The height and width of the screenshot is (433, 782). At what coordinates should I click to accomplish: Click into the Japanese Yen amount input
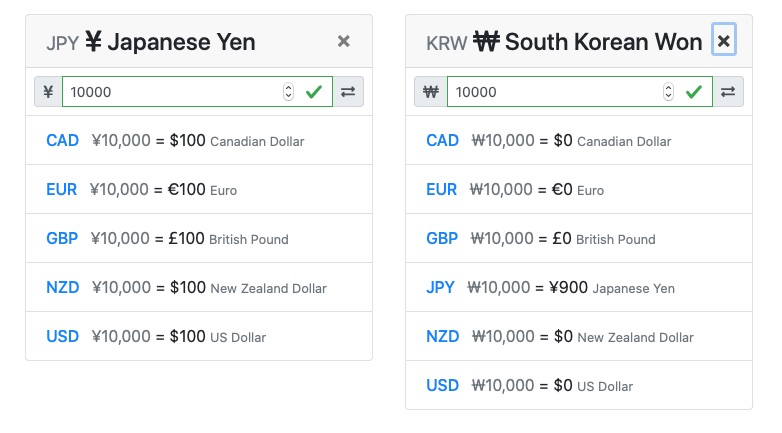coord(197,92)
